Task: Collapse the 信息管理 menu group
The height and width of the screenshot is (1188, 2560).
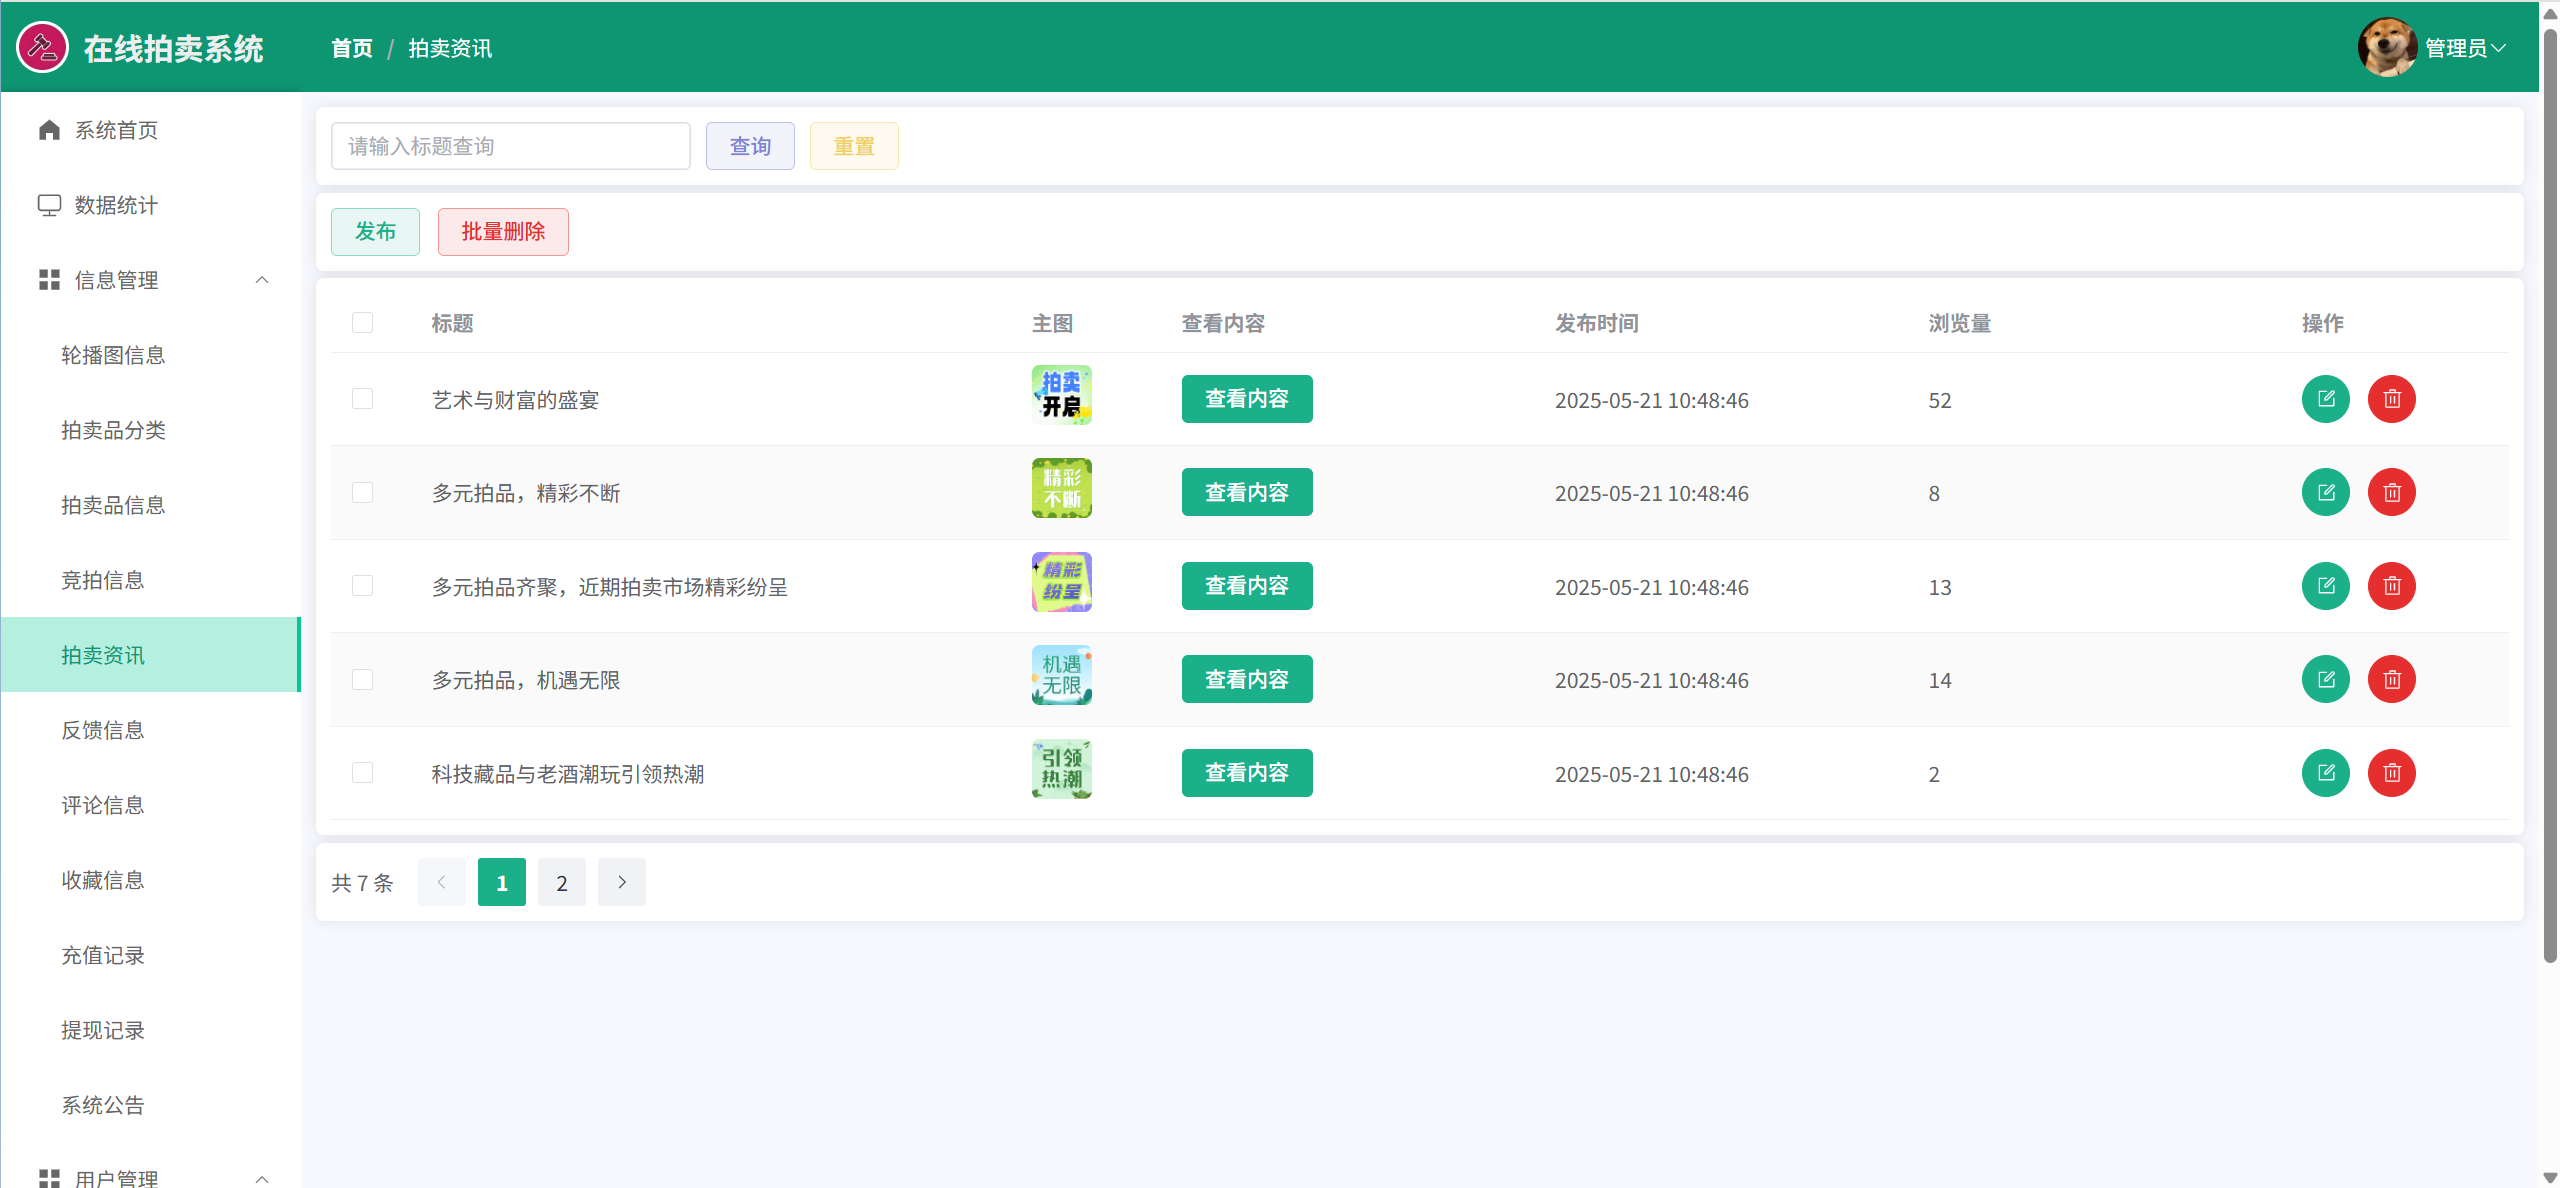Action: 262,280
